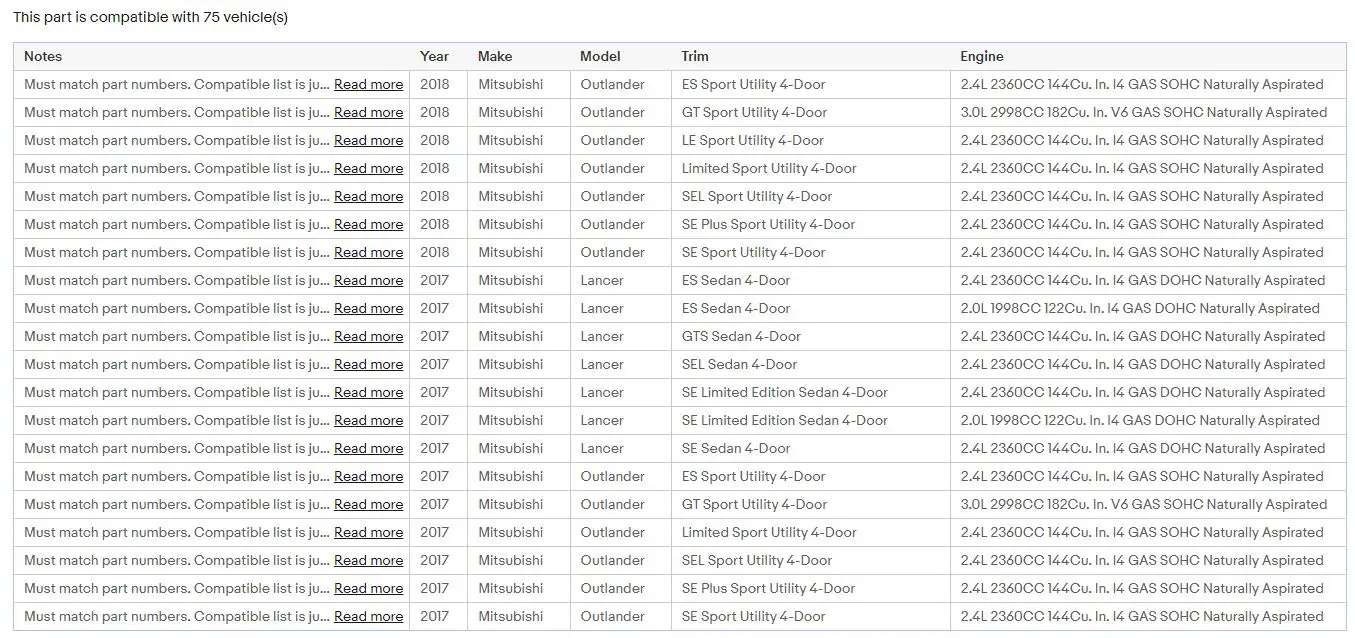Viewport: 1355px width, 638px height.
Task: Open Read more for 2017 Outlander SE Plus
Action: pyautogui.click(x=368, y=589)
